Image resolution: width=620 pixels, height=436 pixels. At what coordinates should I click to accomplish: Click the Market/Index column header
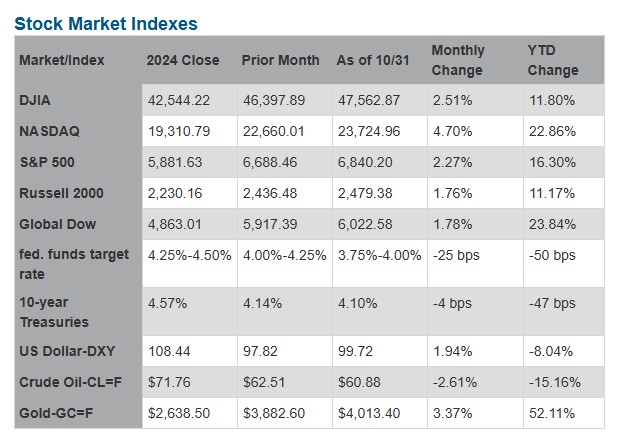[62, 60]
